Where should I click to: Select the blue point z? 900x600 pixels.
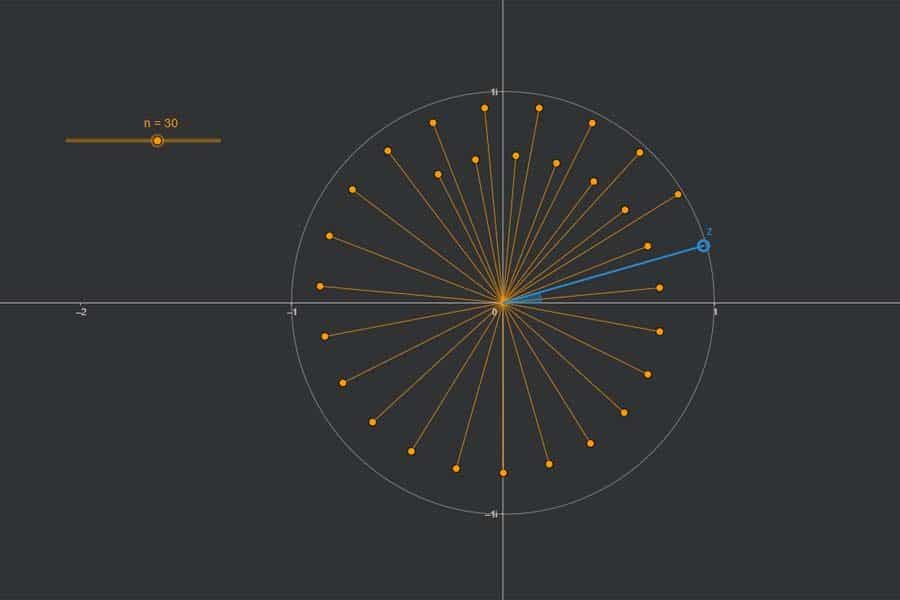click(703, 246)
